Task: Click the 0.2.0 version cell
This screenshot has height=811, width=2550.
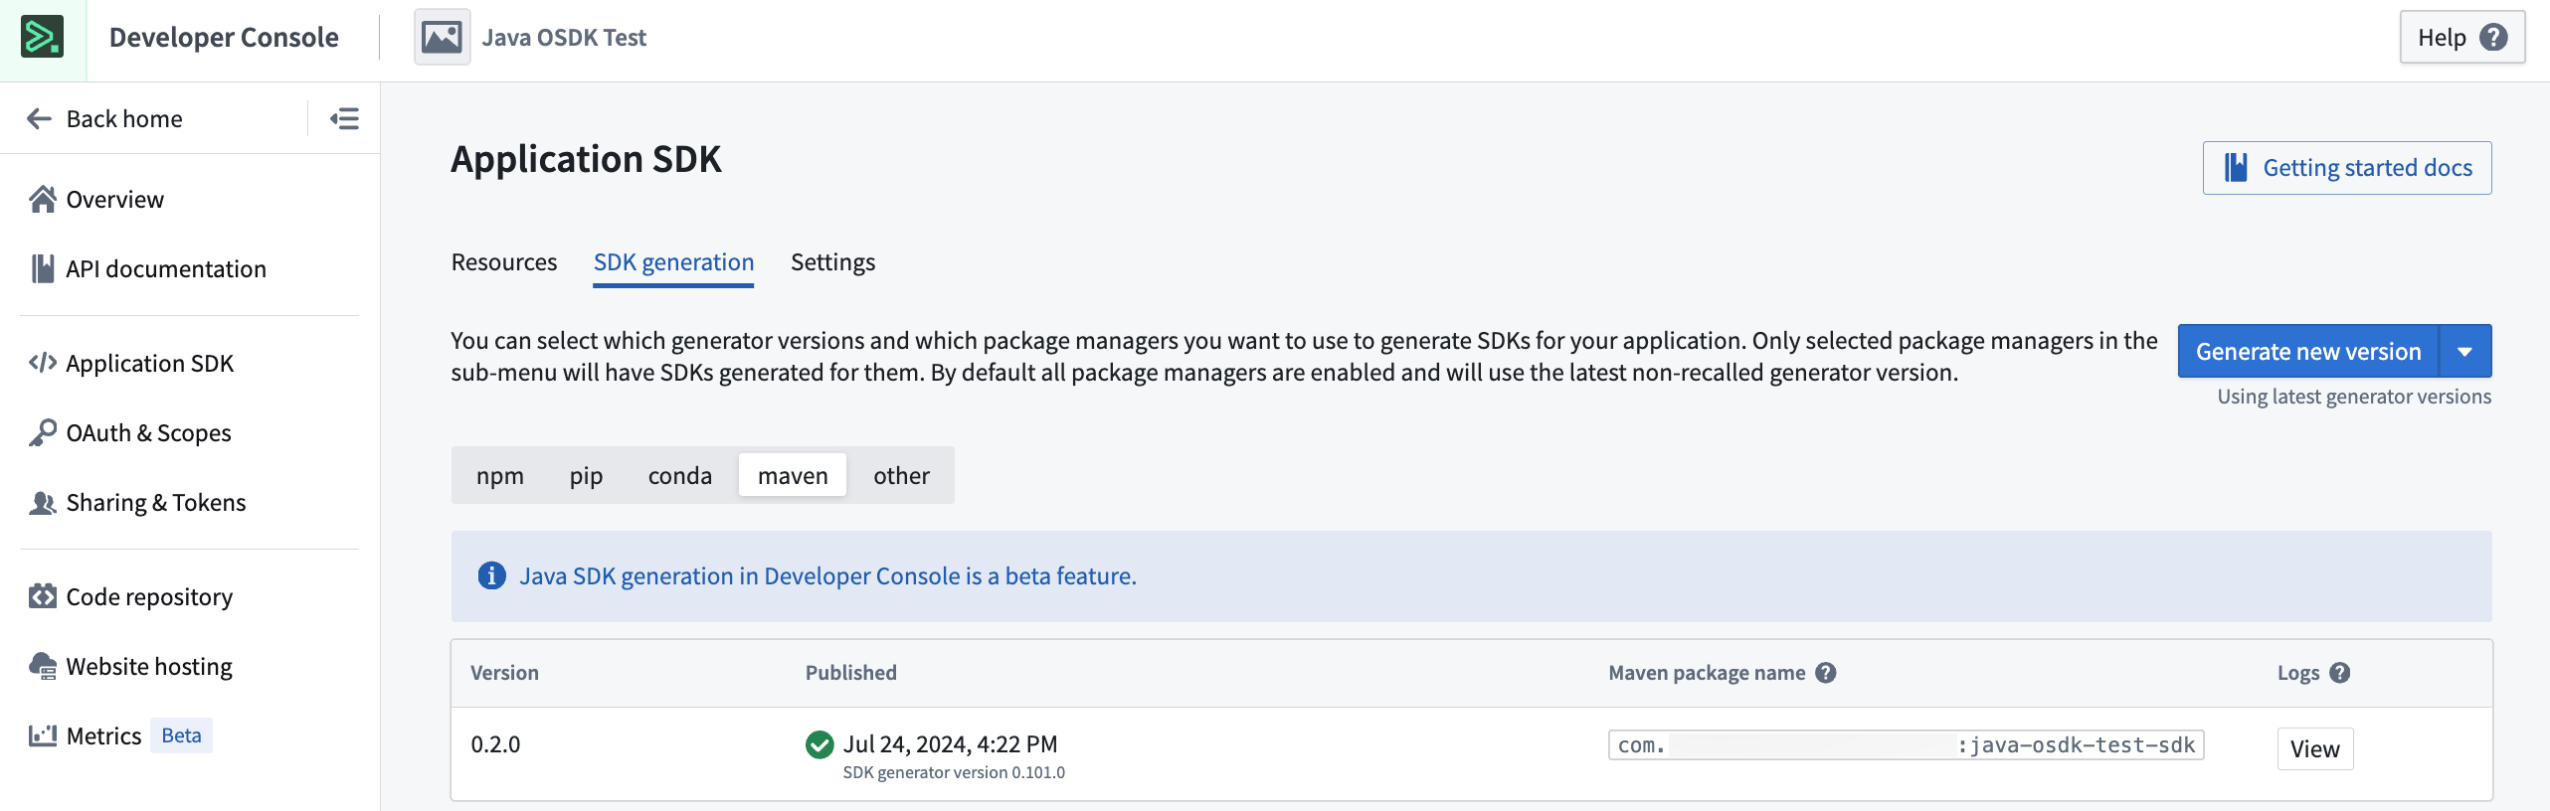Action: coord(495,745)
